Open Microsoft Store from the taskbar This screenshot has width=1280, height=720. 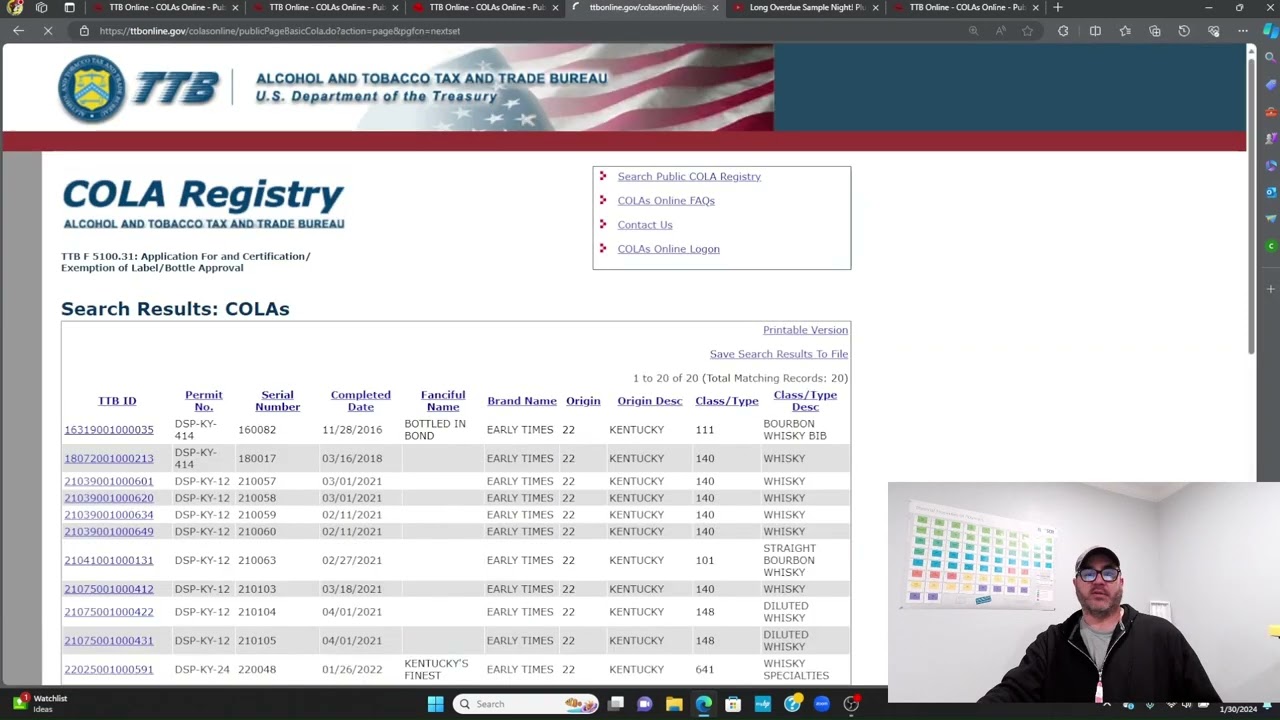[733, 704]
